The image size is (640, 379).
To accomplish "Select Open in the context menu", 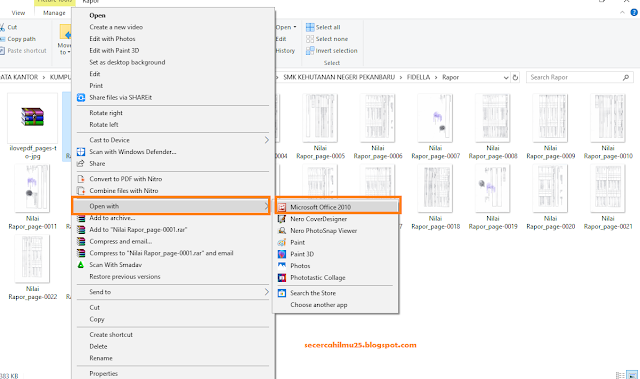I will point(97,15).
